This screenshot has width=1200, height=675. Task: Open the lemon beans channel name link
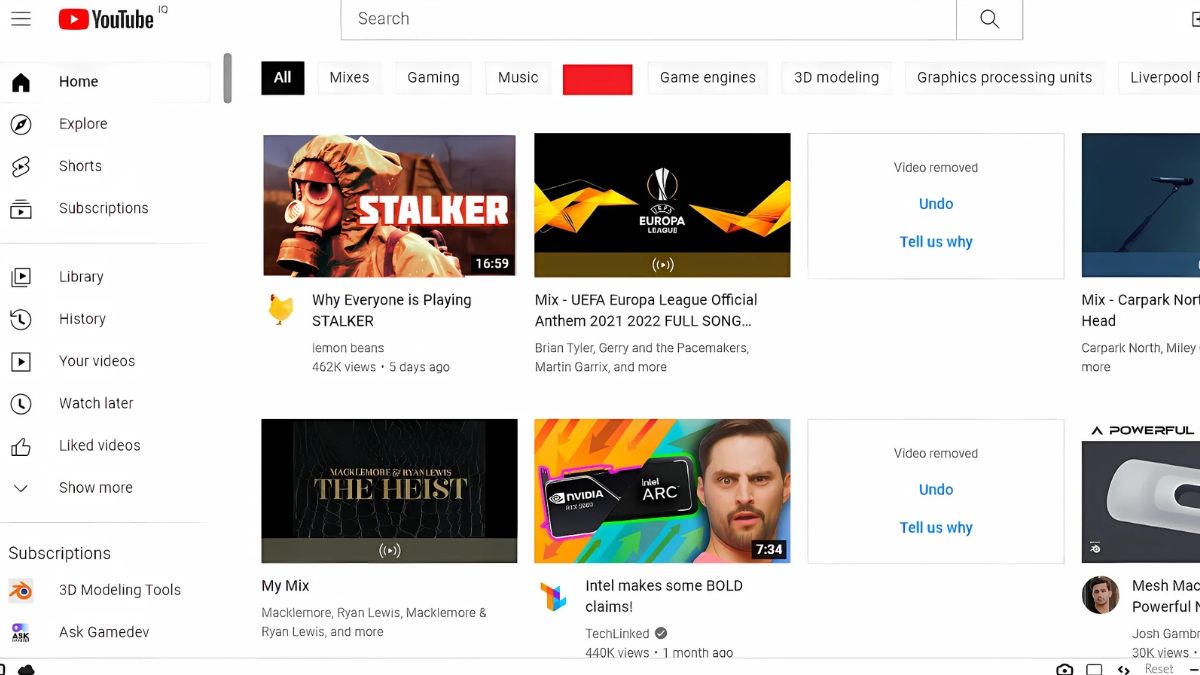348,348
